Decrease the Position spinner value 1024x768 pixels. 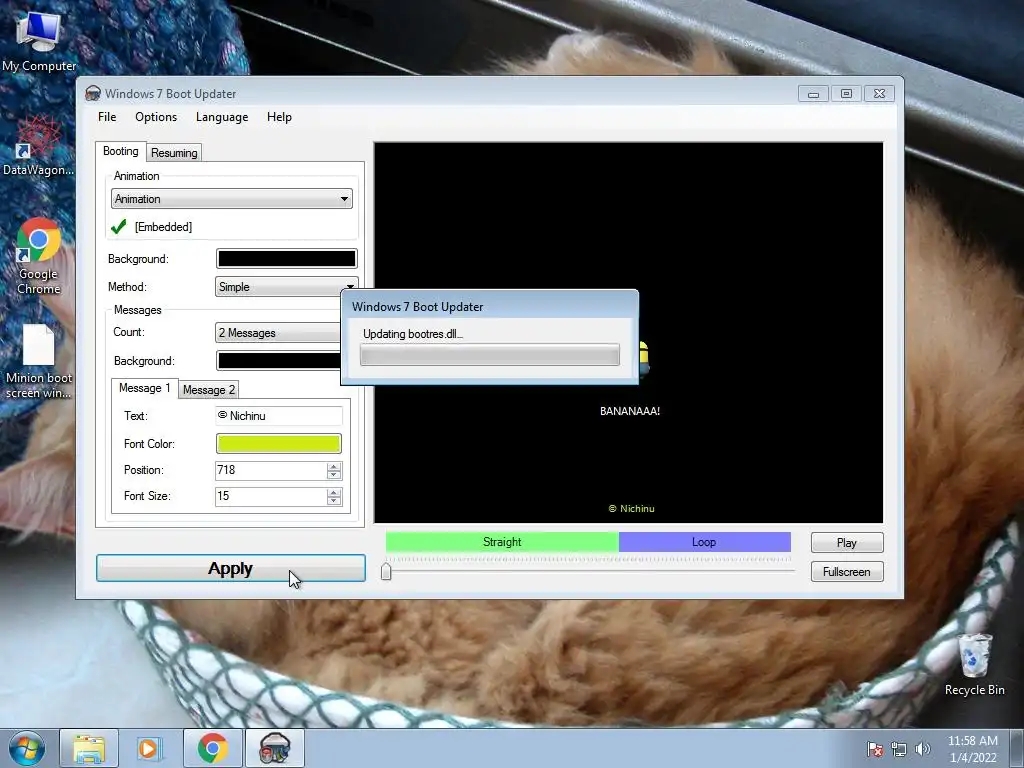click(x=334, y=475)
